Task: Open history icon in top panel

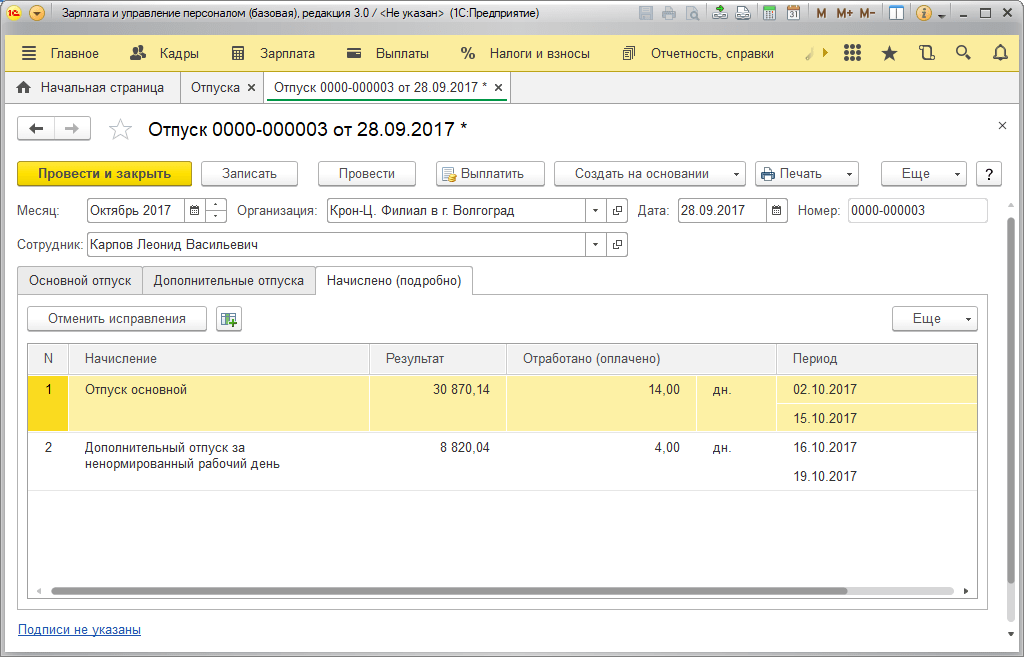Action: 927,54
